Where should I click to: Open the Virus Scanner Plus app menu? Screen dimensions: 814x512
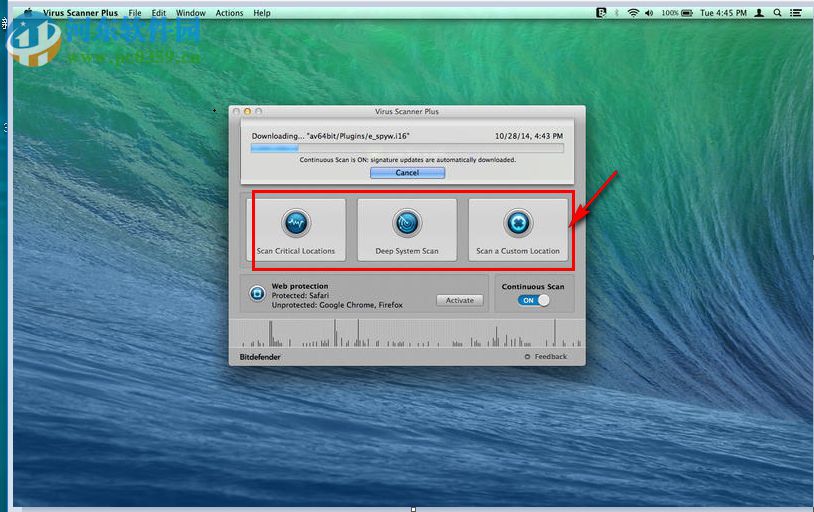(x=80, y=12)
